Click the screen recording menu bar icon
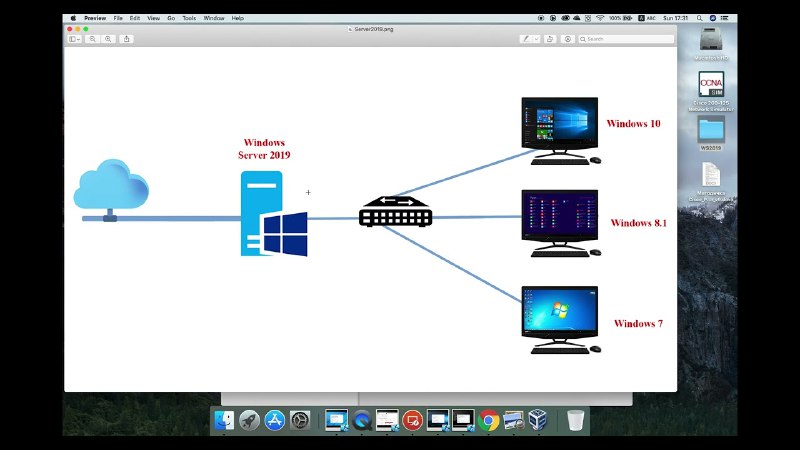Viewport: 800px width, 450px height. tap(541, 18)
